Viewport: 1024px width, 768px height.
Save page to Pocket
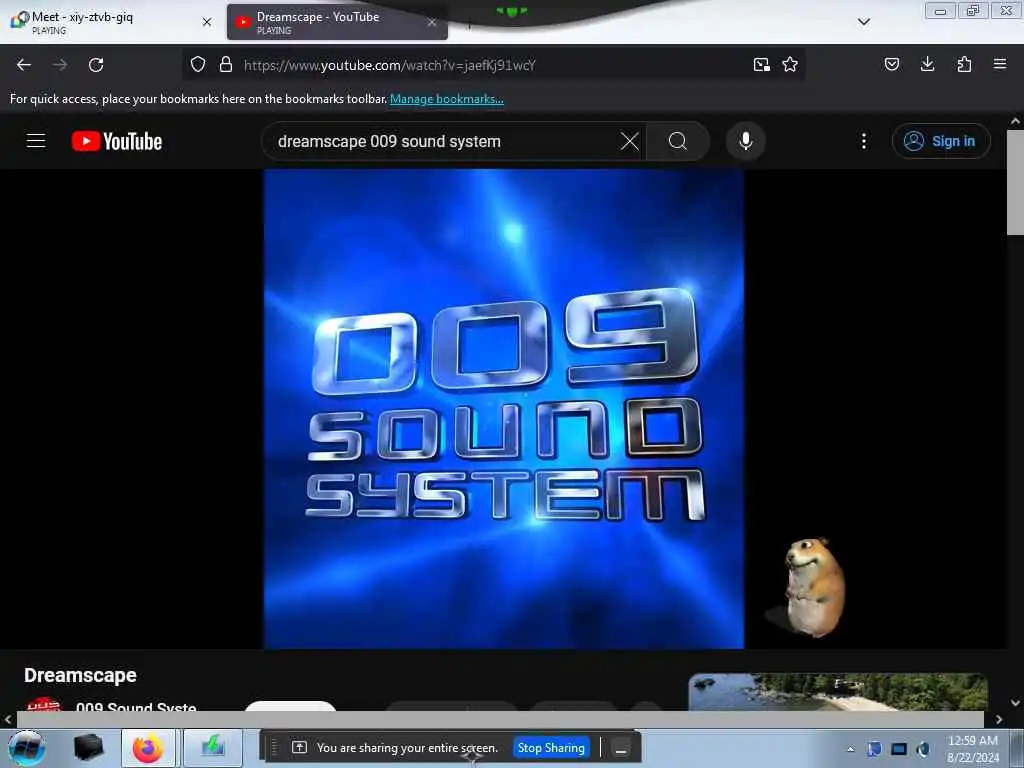click(x=891, y=64)
